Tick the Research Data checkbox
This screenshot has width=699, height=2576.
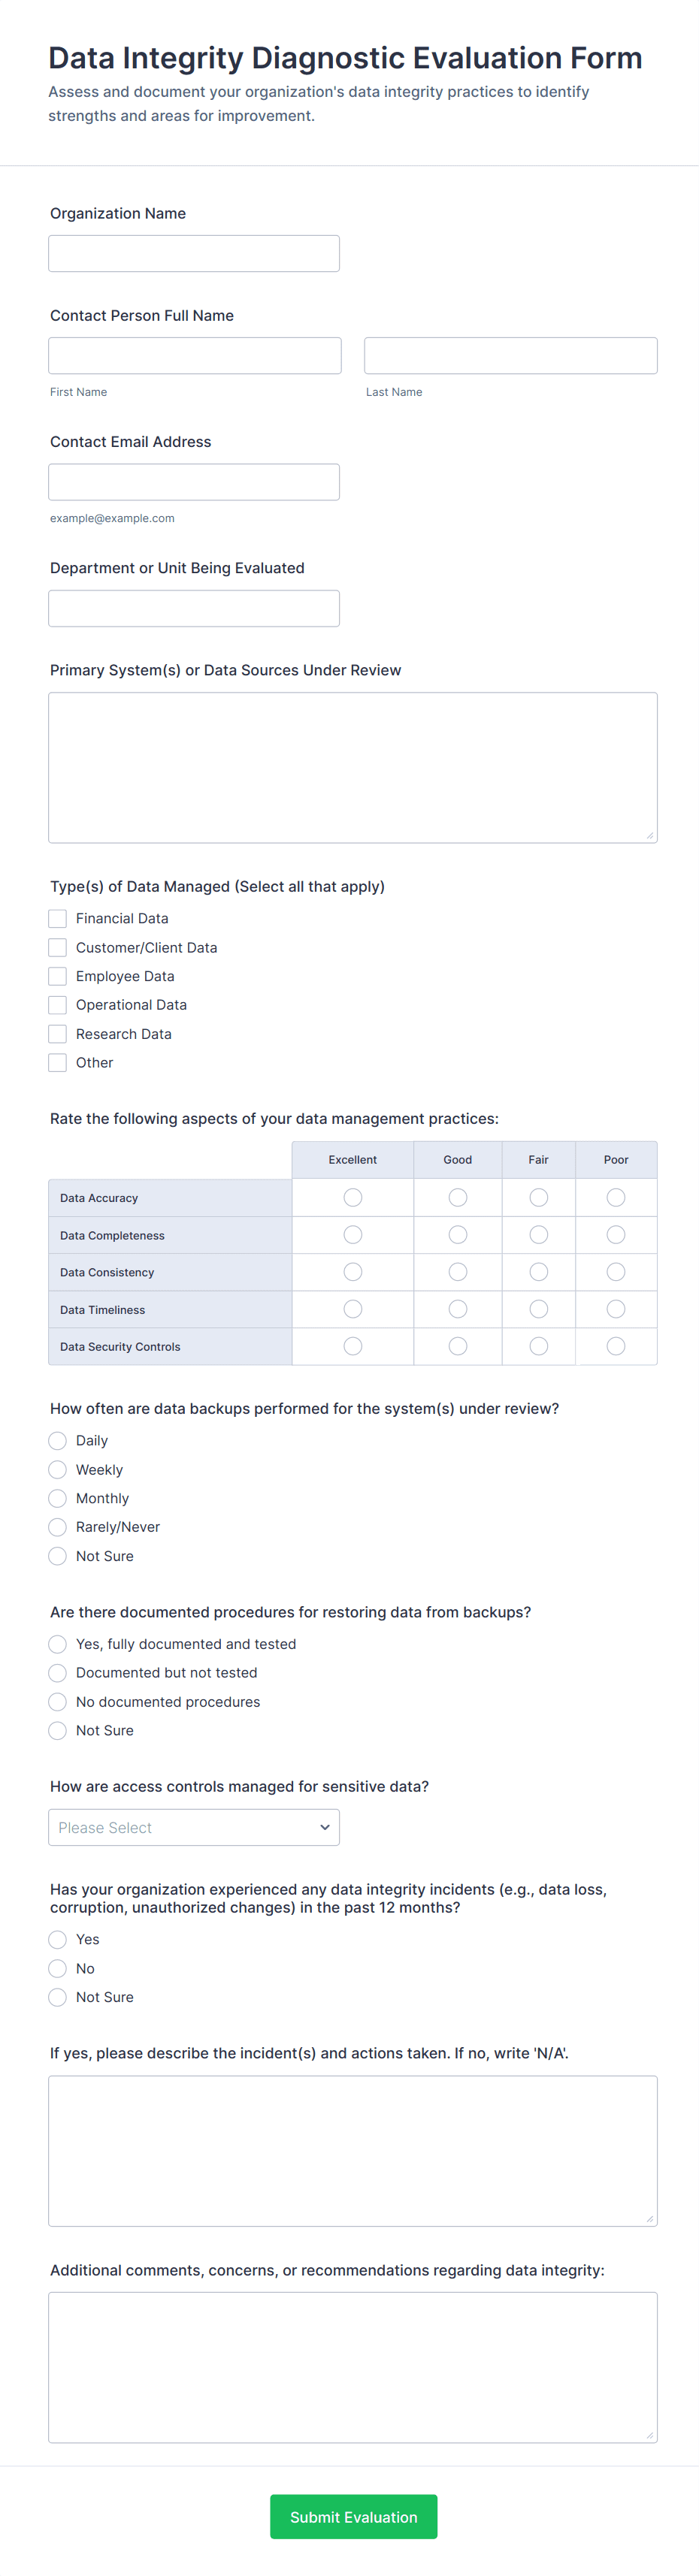click(x=58, y=1034)
